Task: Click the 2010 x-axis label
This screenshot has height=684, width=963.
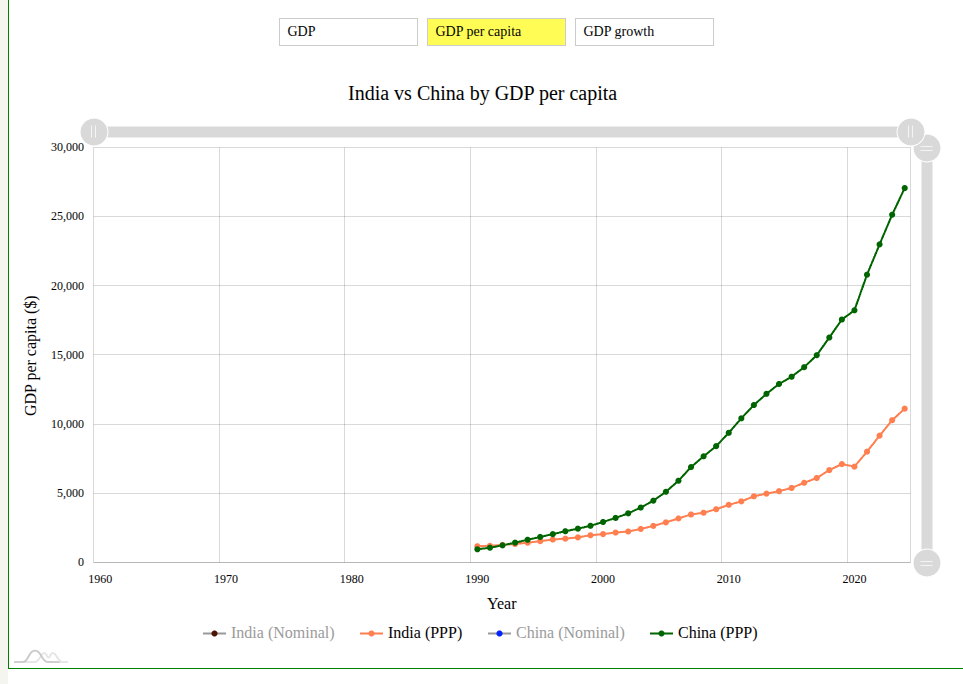Action: tap(729, 579)
